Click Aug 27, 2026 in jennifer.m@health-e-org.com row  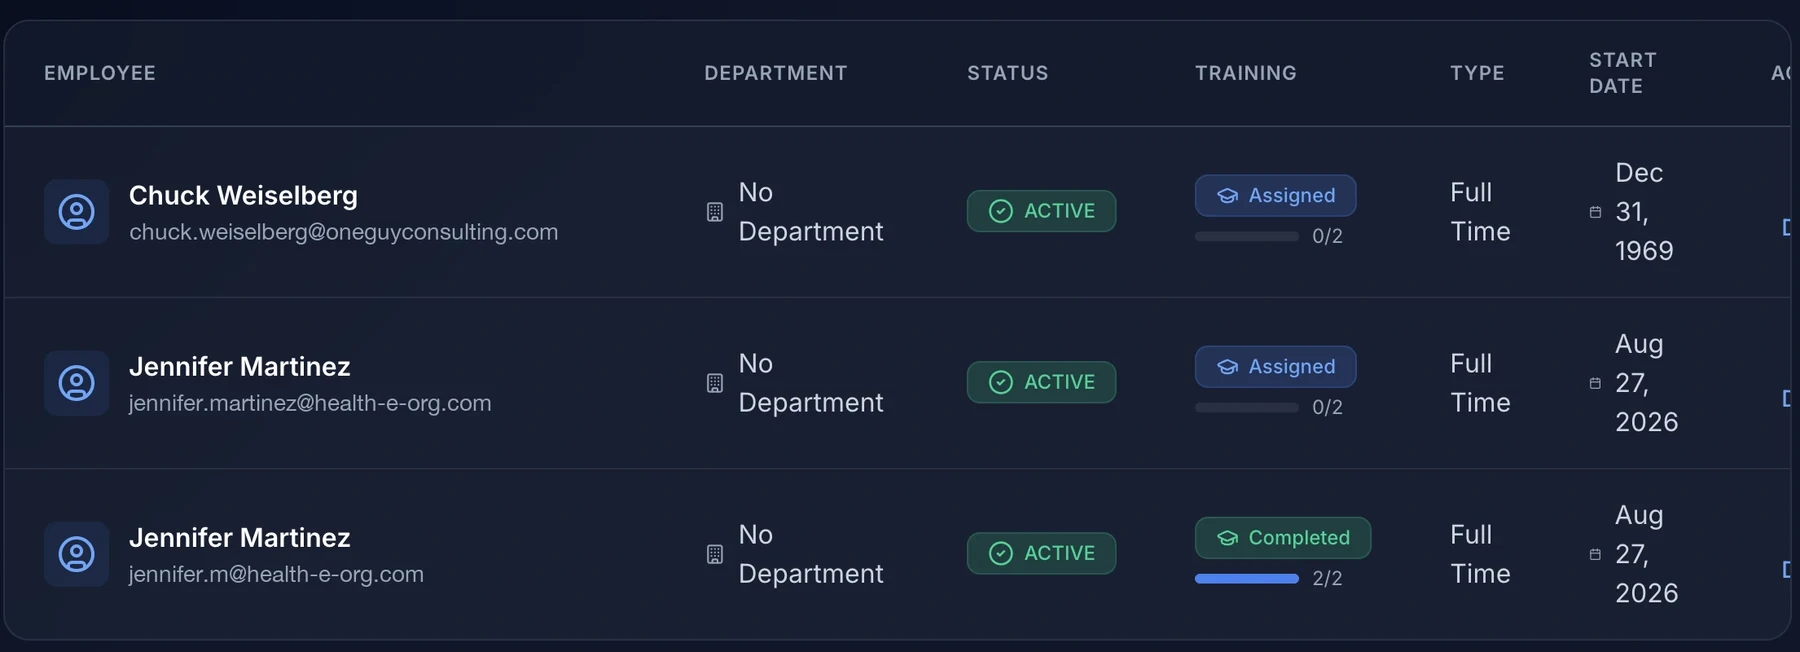pos(1646,554)
